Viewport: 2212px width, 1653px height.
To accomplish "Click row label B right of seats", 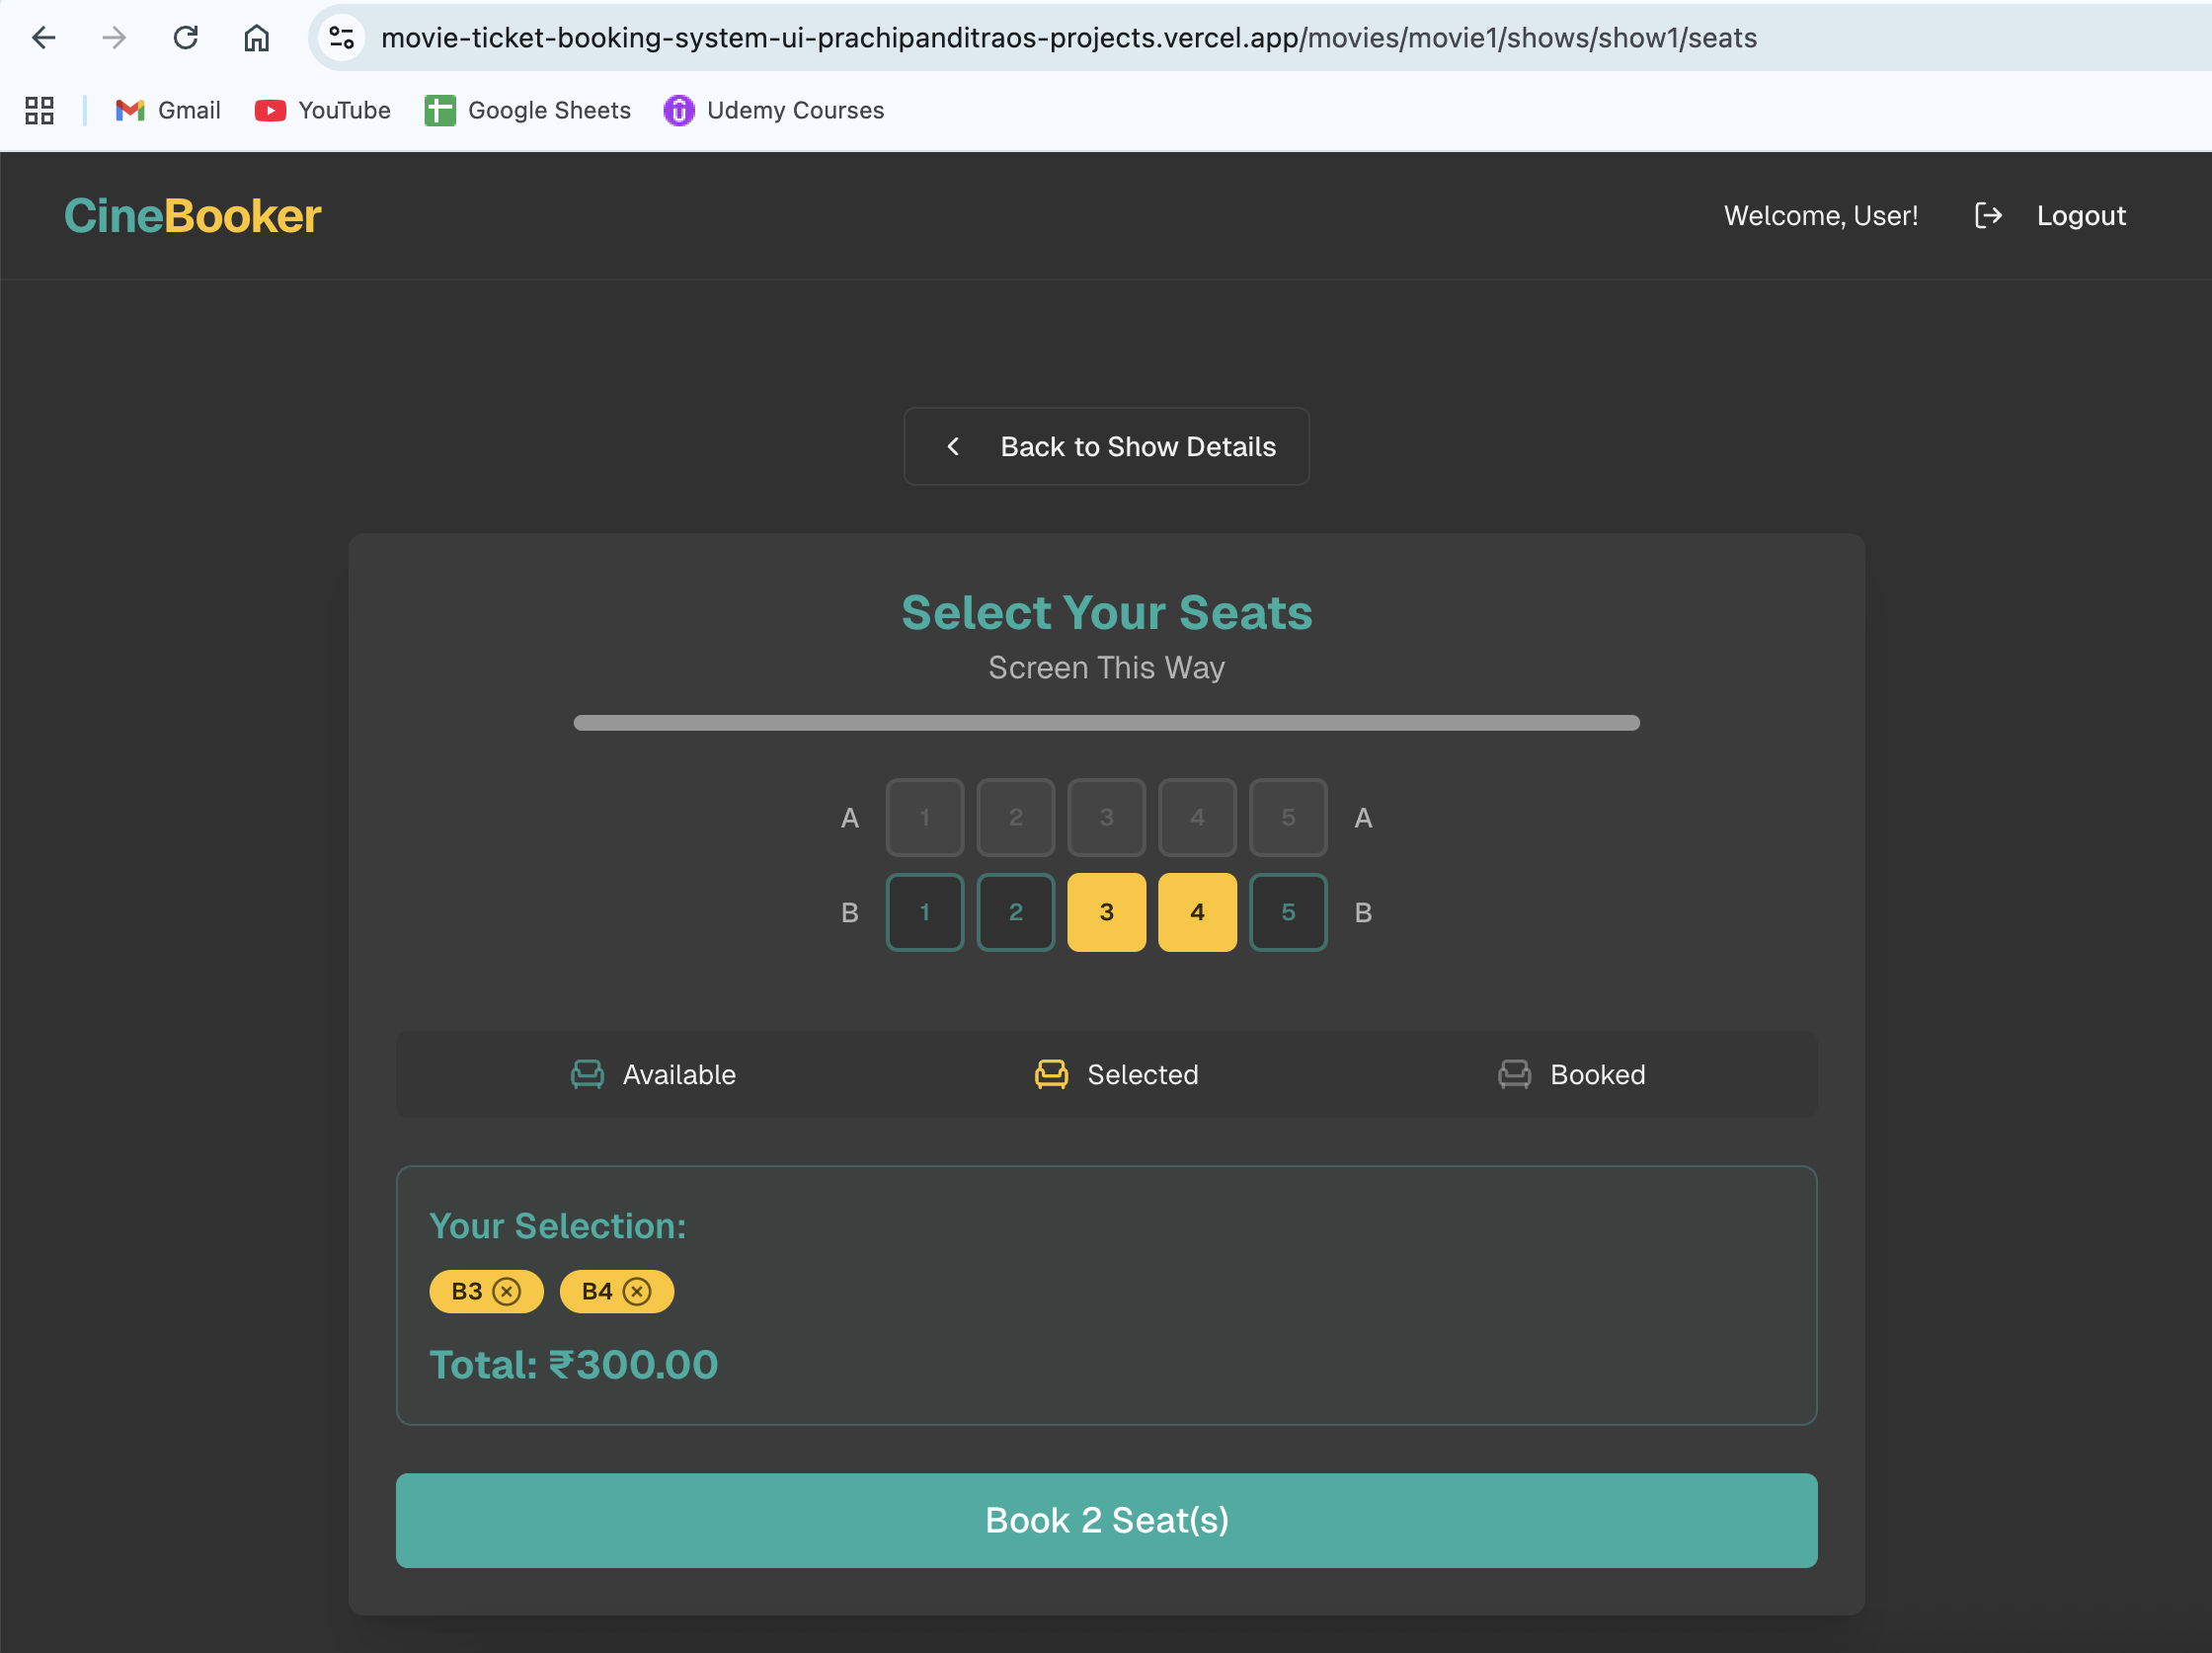I will click(x=1363, y=912).
